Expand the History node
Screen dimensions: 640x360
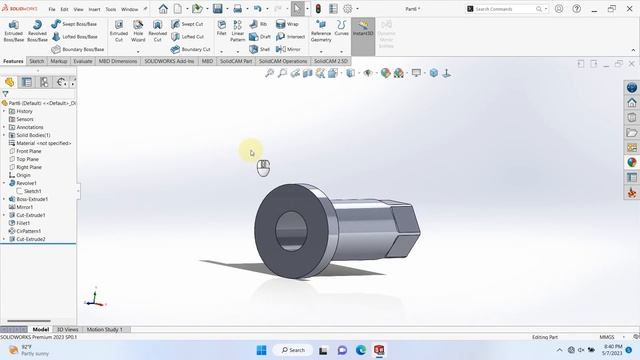[4, 111]
